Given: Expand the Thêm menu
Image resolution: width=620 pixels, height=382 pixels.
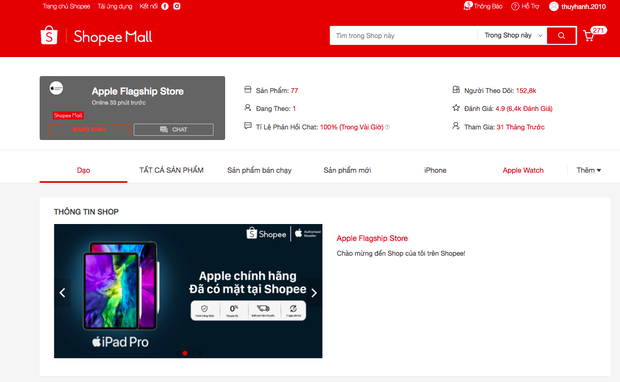Looking at the screenshot, I should coord(588,170).
